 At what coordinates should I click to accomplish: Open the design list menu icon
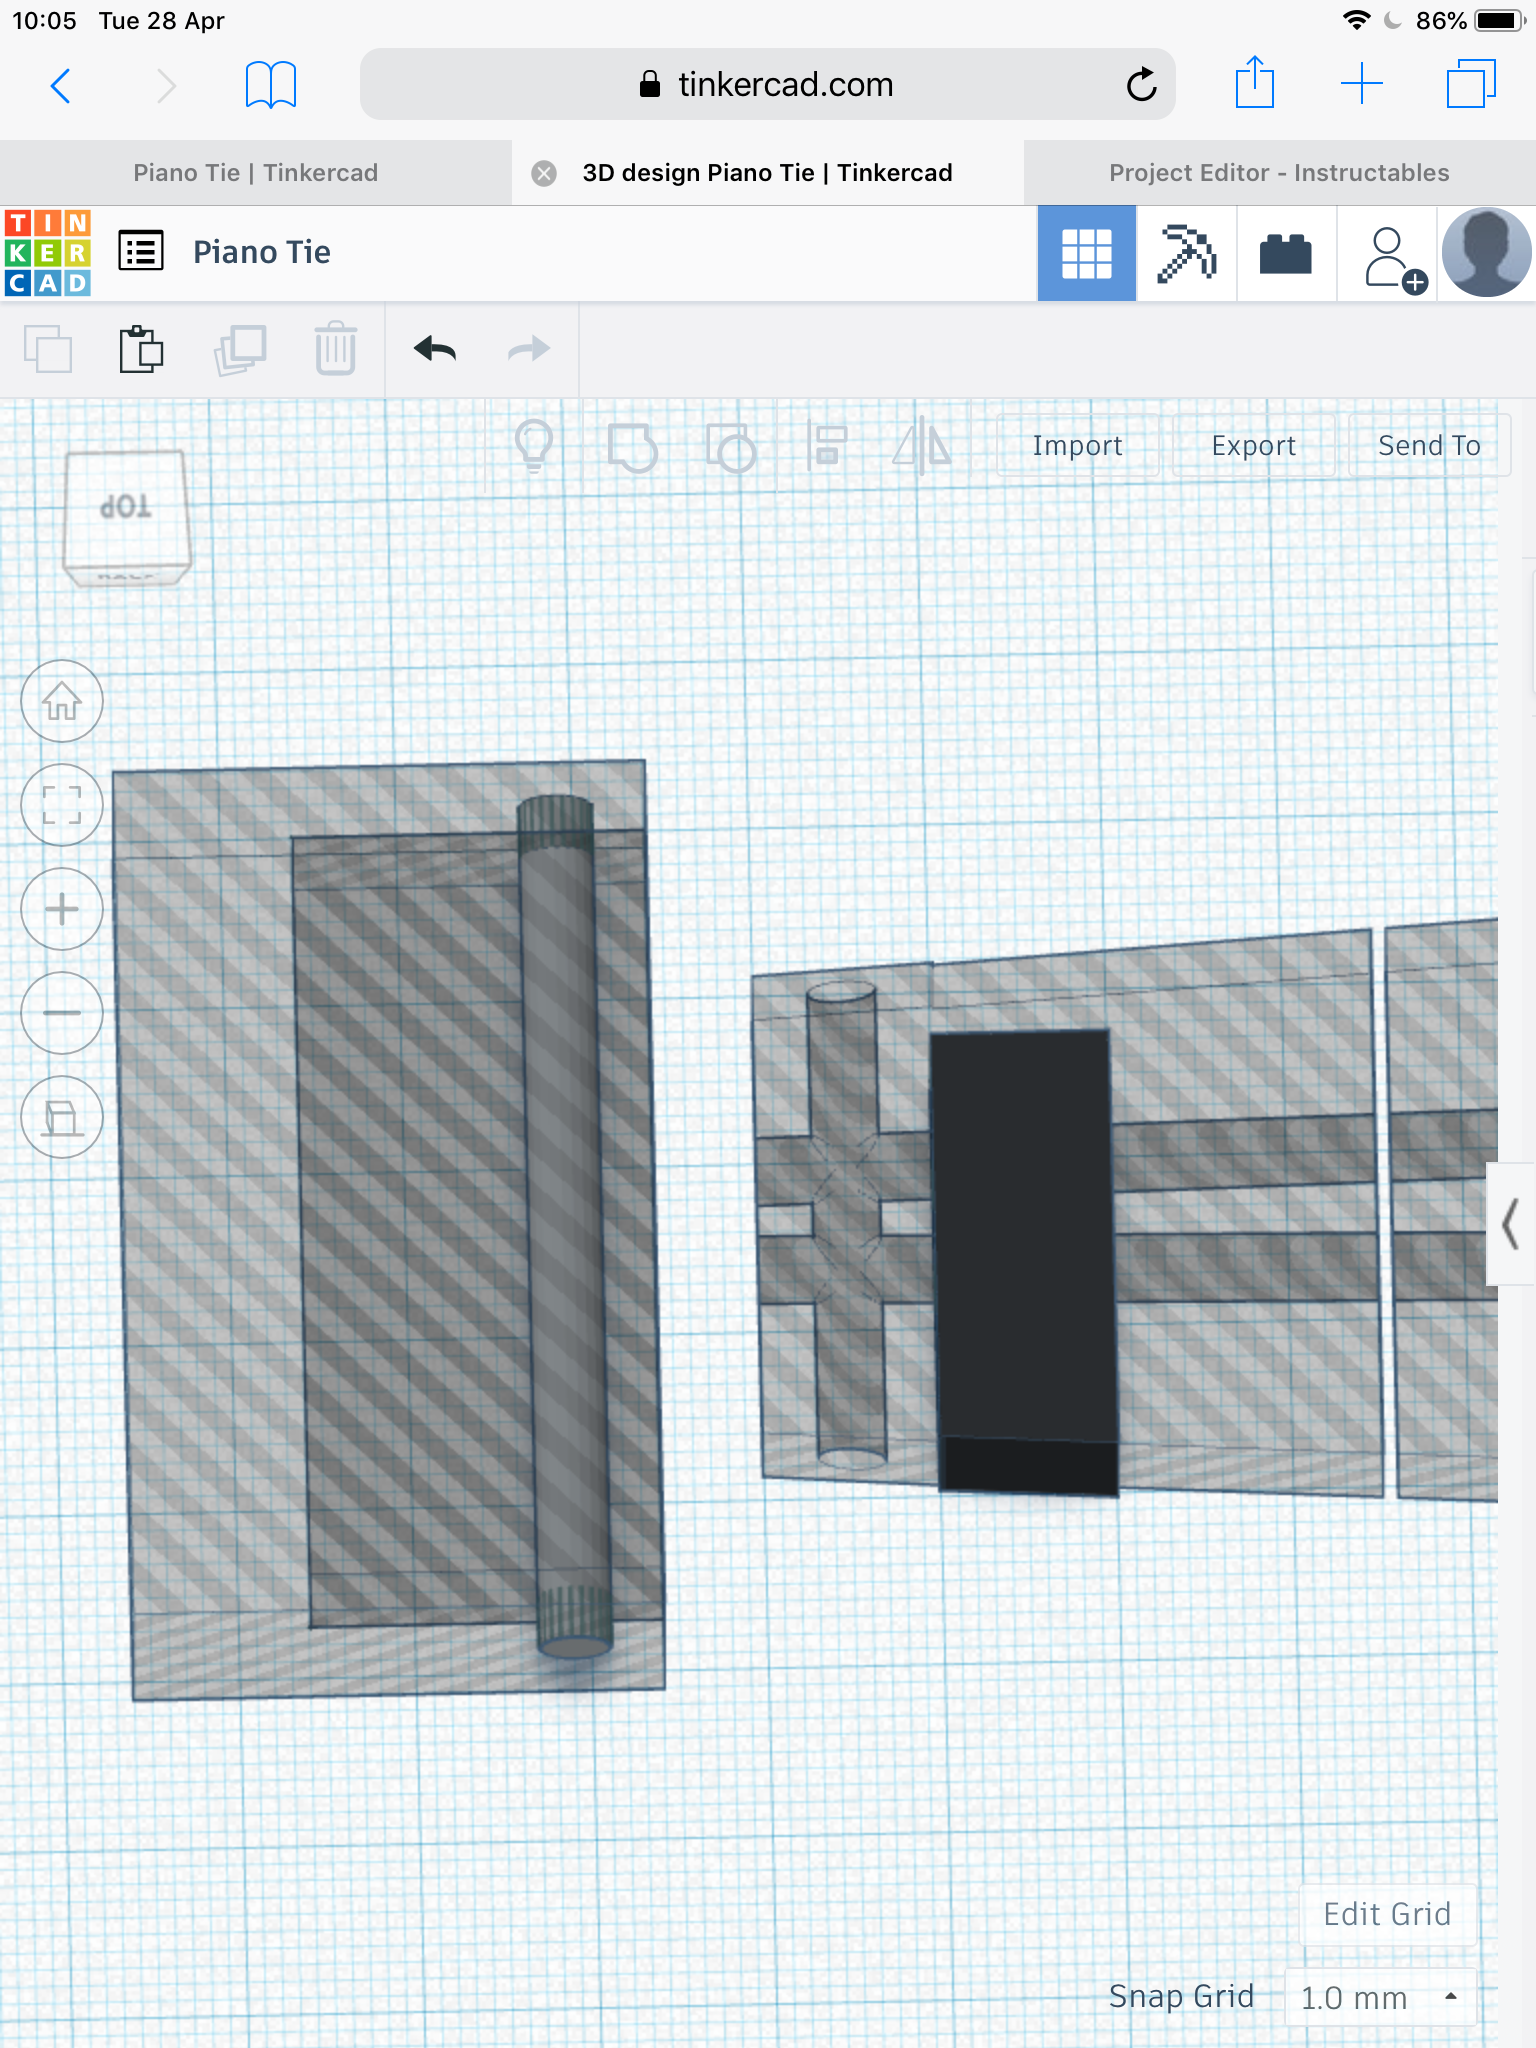(x=141, y=251)
